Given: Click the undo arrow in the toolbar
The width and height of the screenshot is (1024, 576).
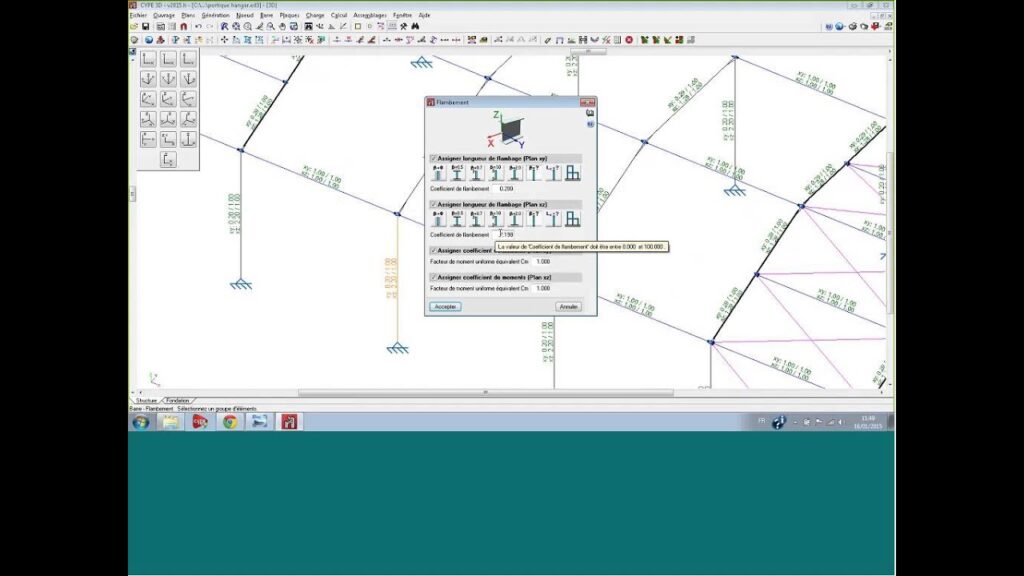Looking at the screenshot, I should tap(198, 26).
